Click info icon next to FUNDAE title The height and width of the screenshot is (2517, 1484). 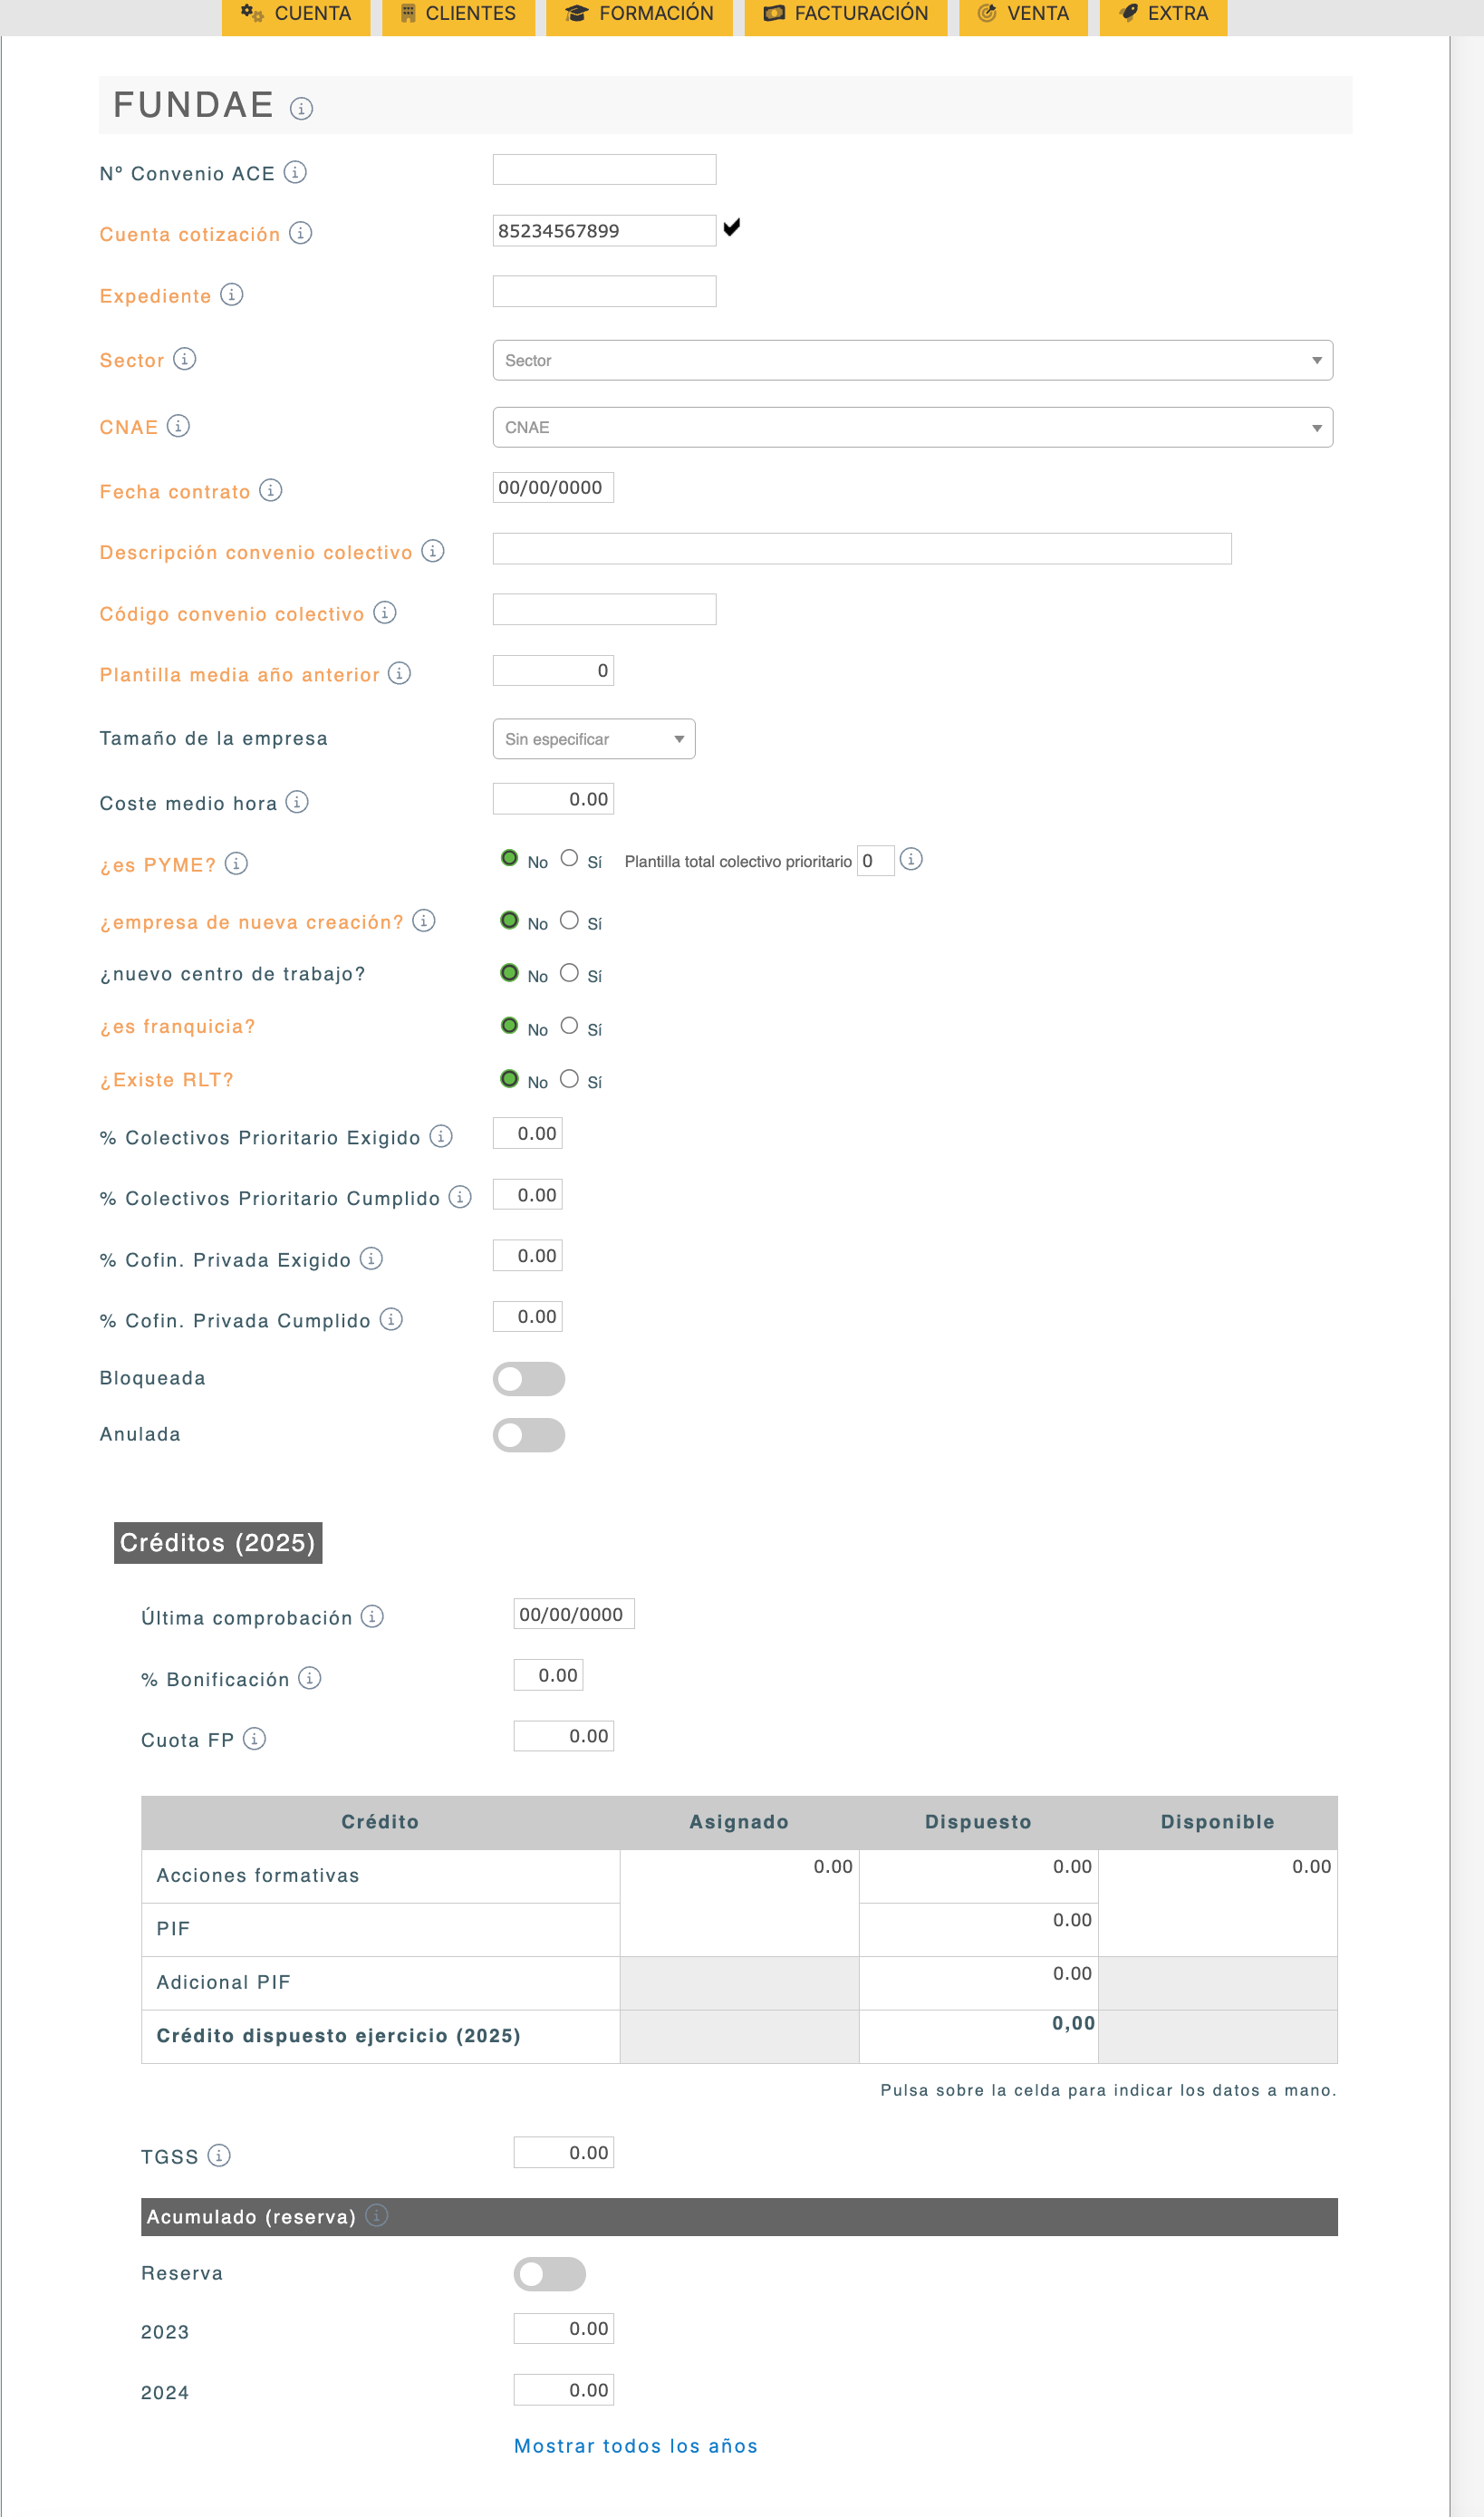pos(301,108)
